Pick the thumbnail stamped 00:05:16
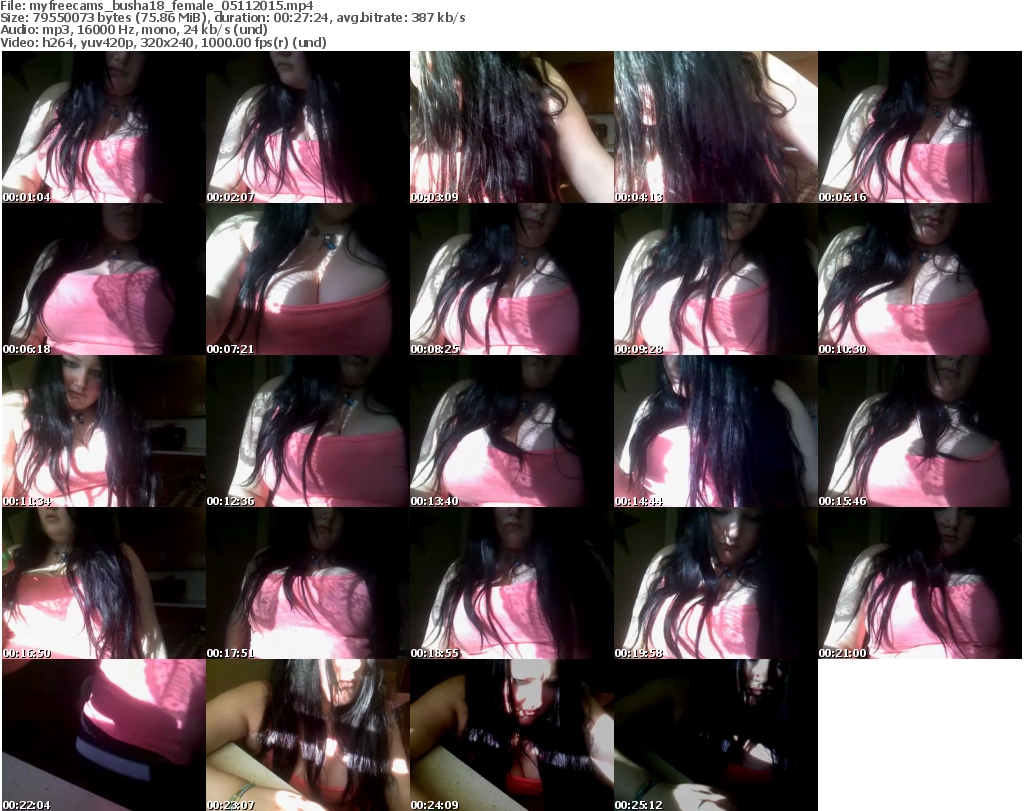The height and width of the screenshot is (811, 1024). [x=920, y=127]
